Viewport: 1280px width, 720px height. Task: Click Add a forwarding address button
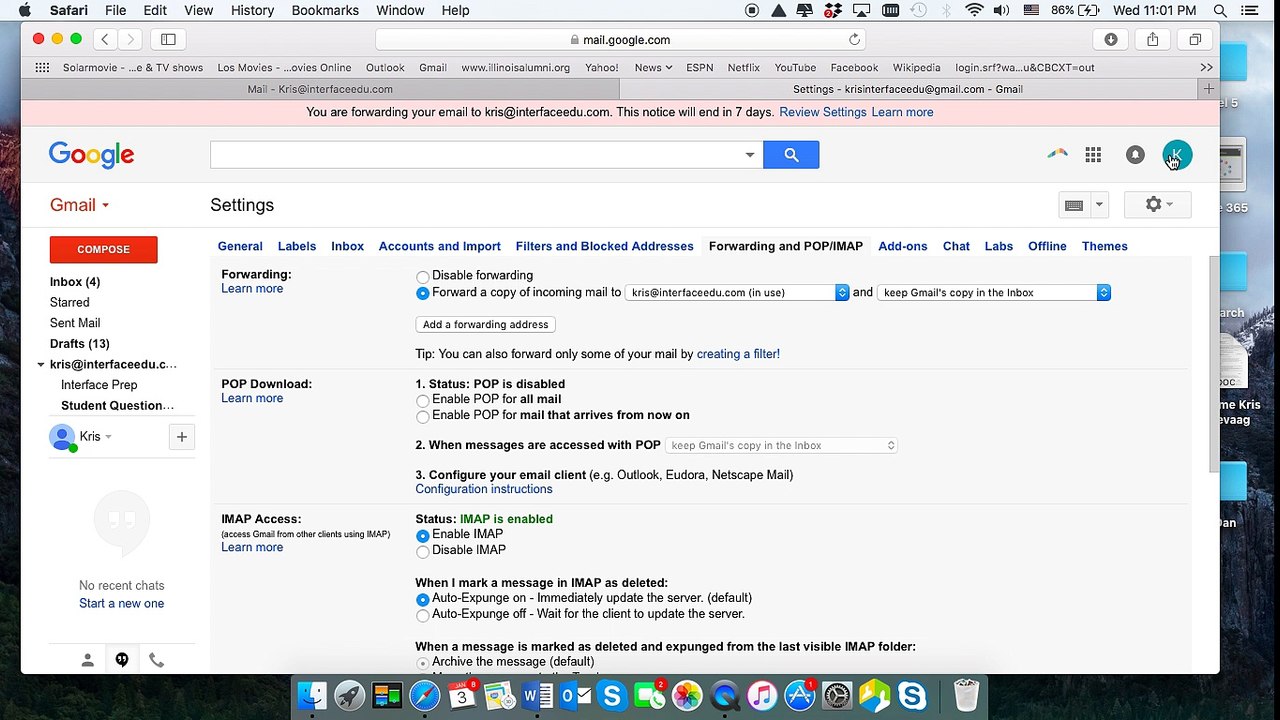486,324
